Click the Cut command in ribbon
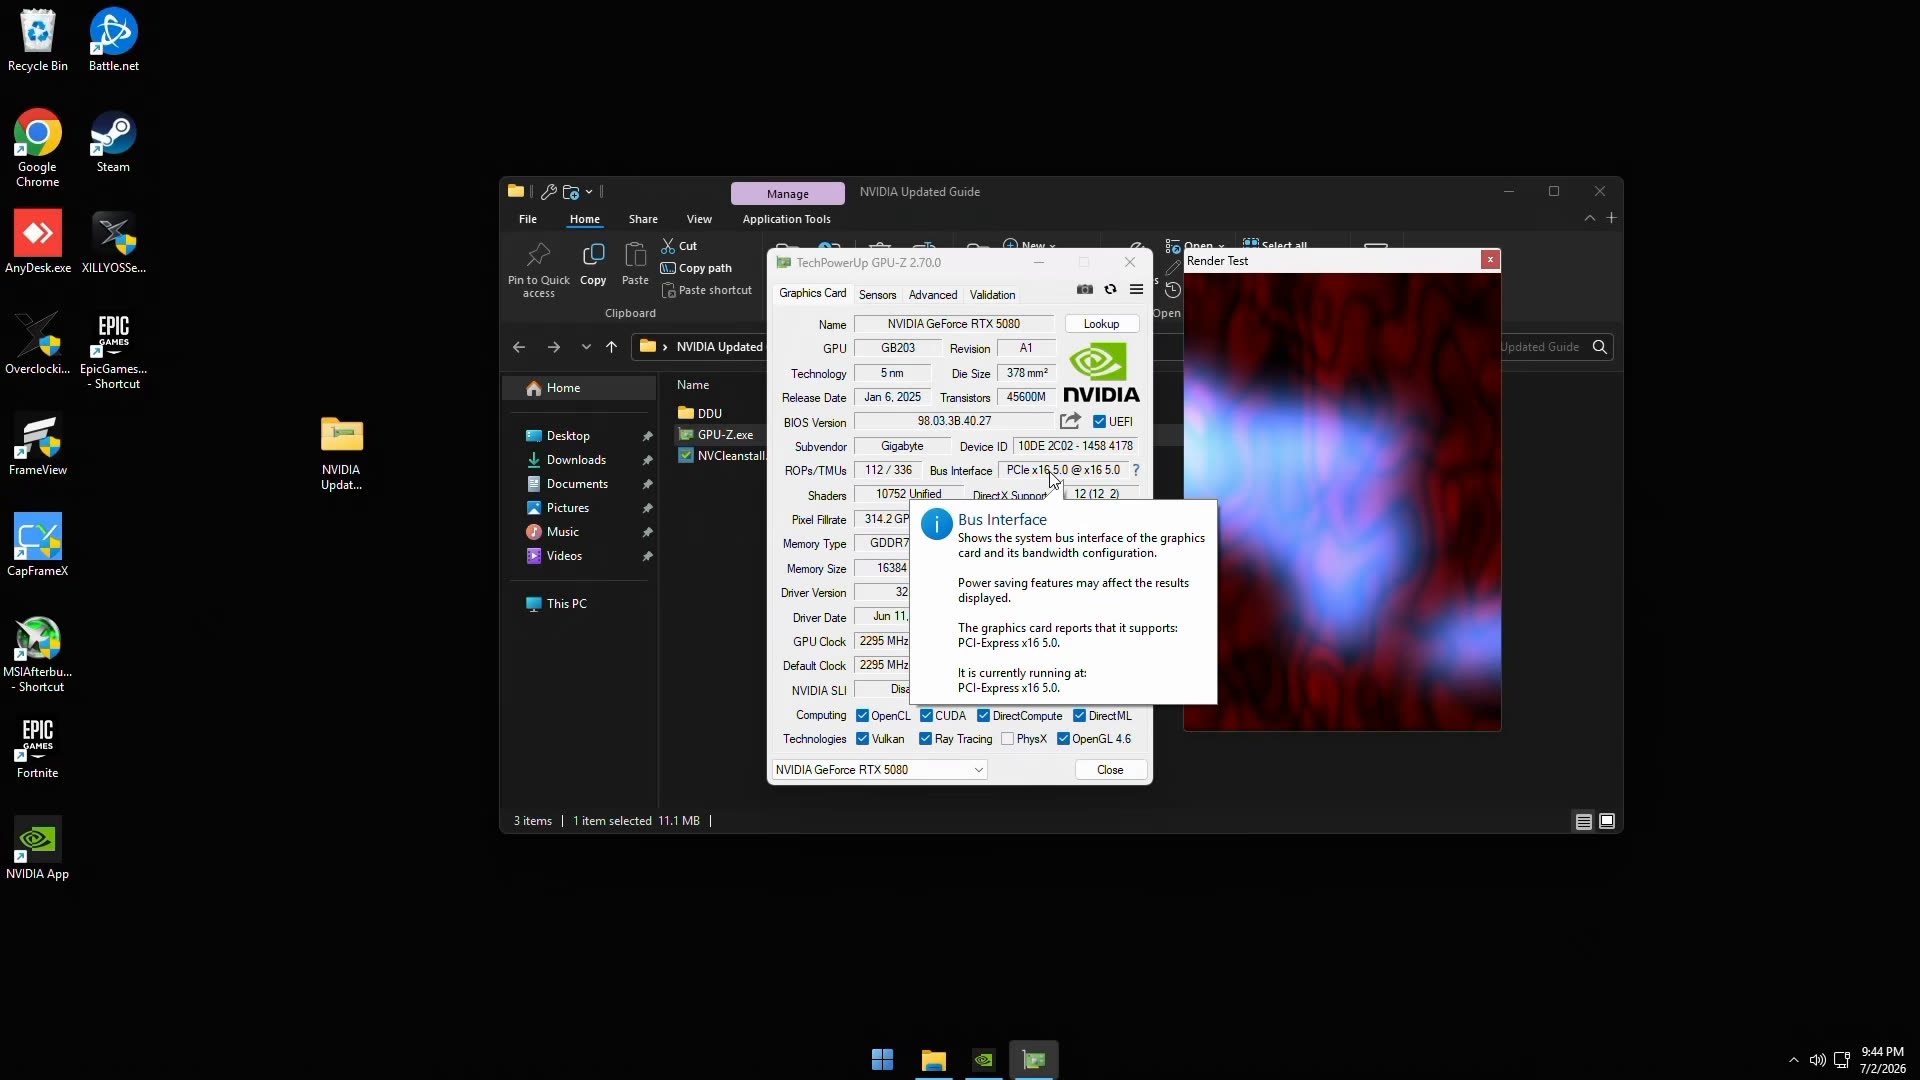Image resolution: width=1920 pixels, height=1080 pixels. click(x=679, y=246)
